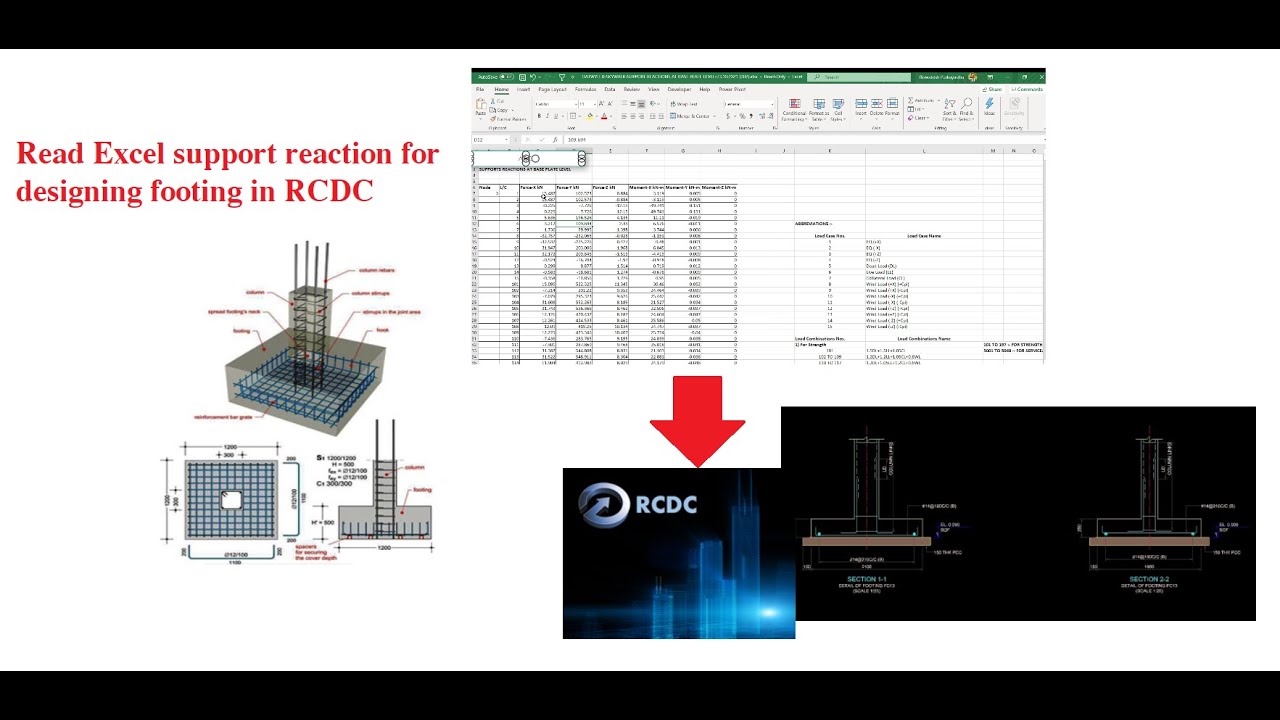Image resolution: width=1280 pixels, height=720 pixels.
Task: Switch to the Insert ribbon tab
Action: coord(523,89)
